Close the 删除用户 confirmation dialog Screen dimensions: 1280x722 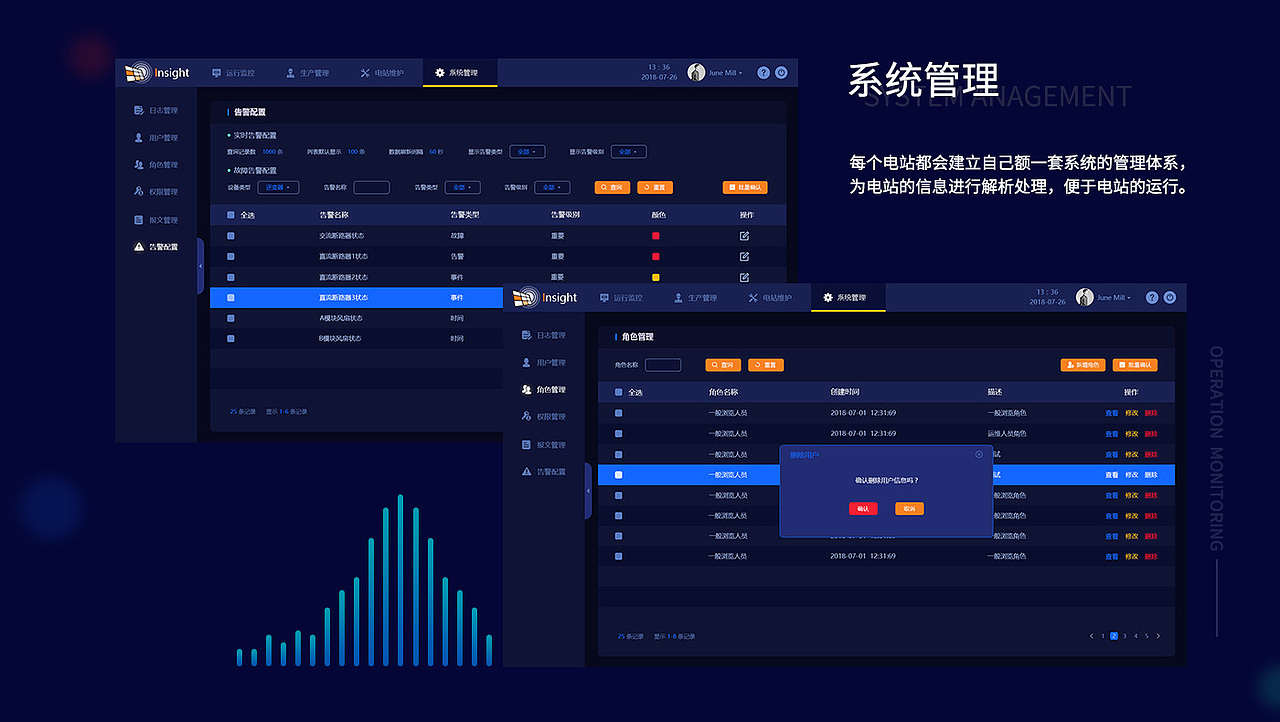pyautogui.click(x=979, y=454)
